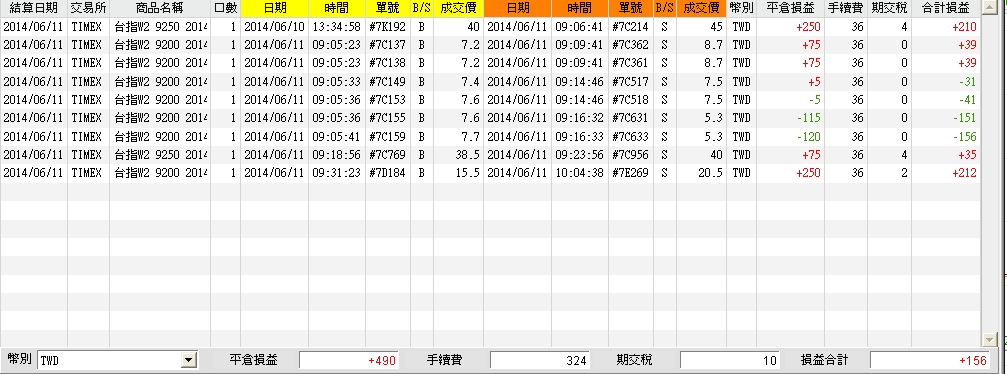This screenshot has width=1007, height=374.
Task: Click the 合計損益 column header
Action: [945, 8]
